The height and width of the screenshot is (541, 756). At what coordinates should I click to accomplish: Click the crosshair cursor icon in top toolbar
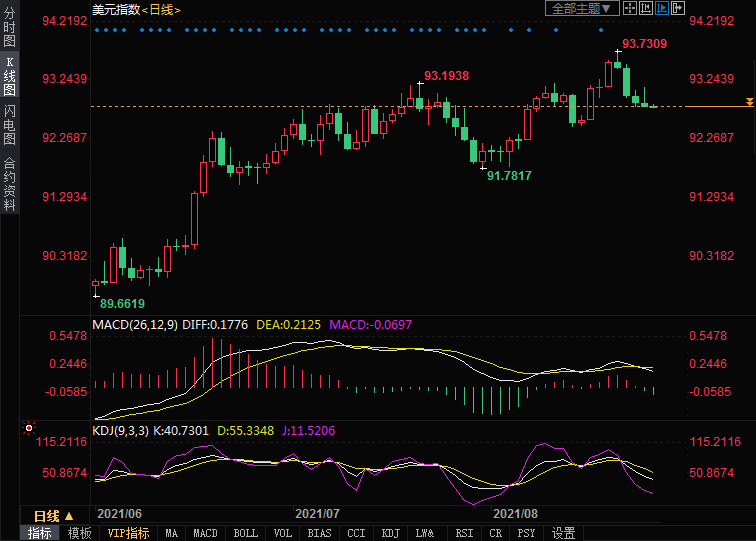point(630,9)
